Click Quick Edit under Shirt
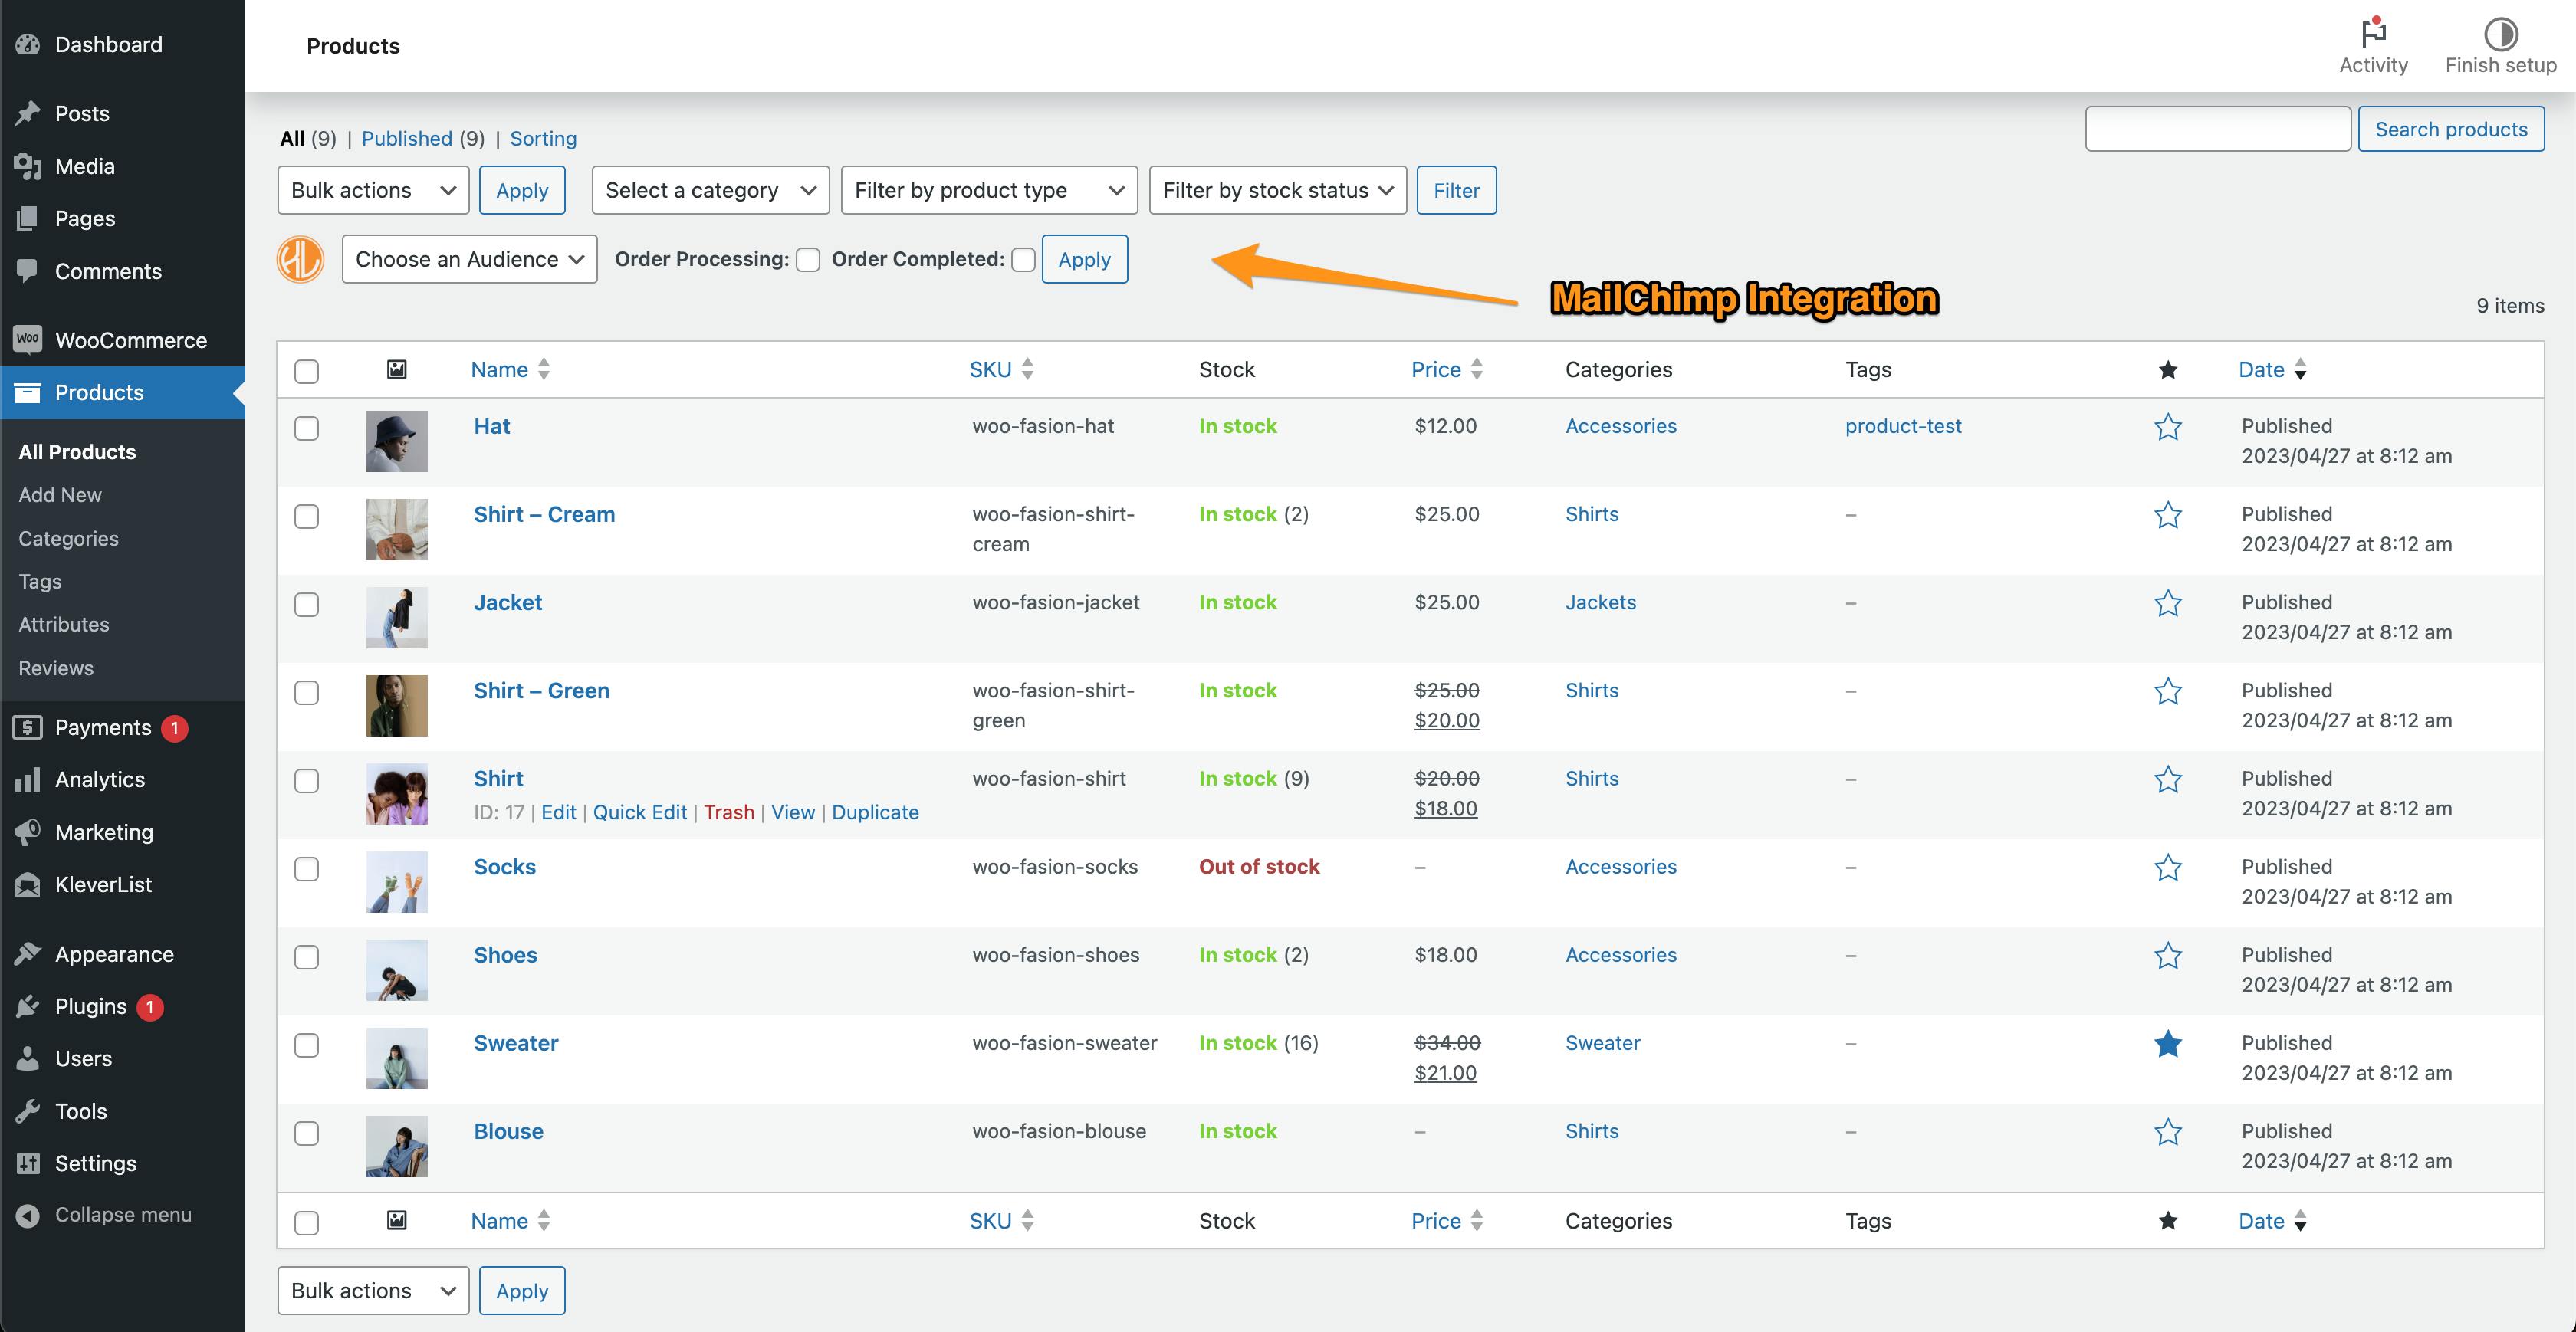 640,812
